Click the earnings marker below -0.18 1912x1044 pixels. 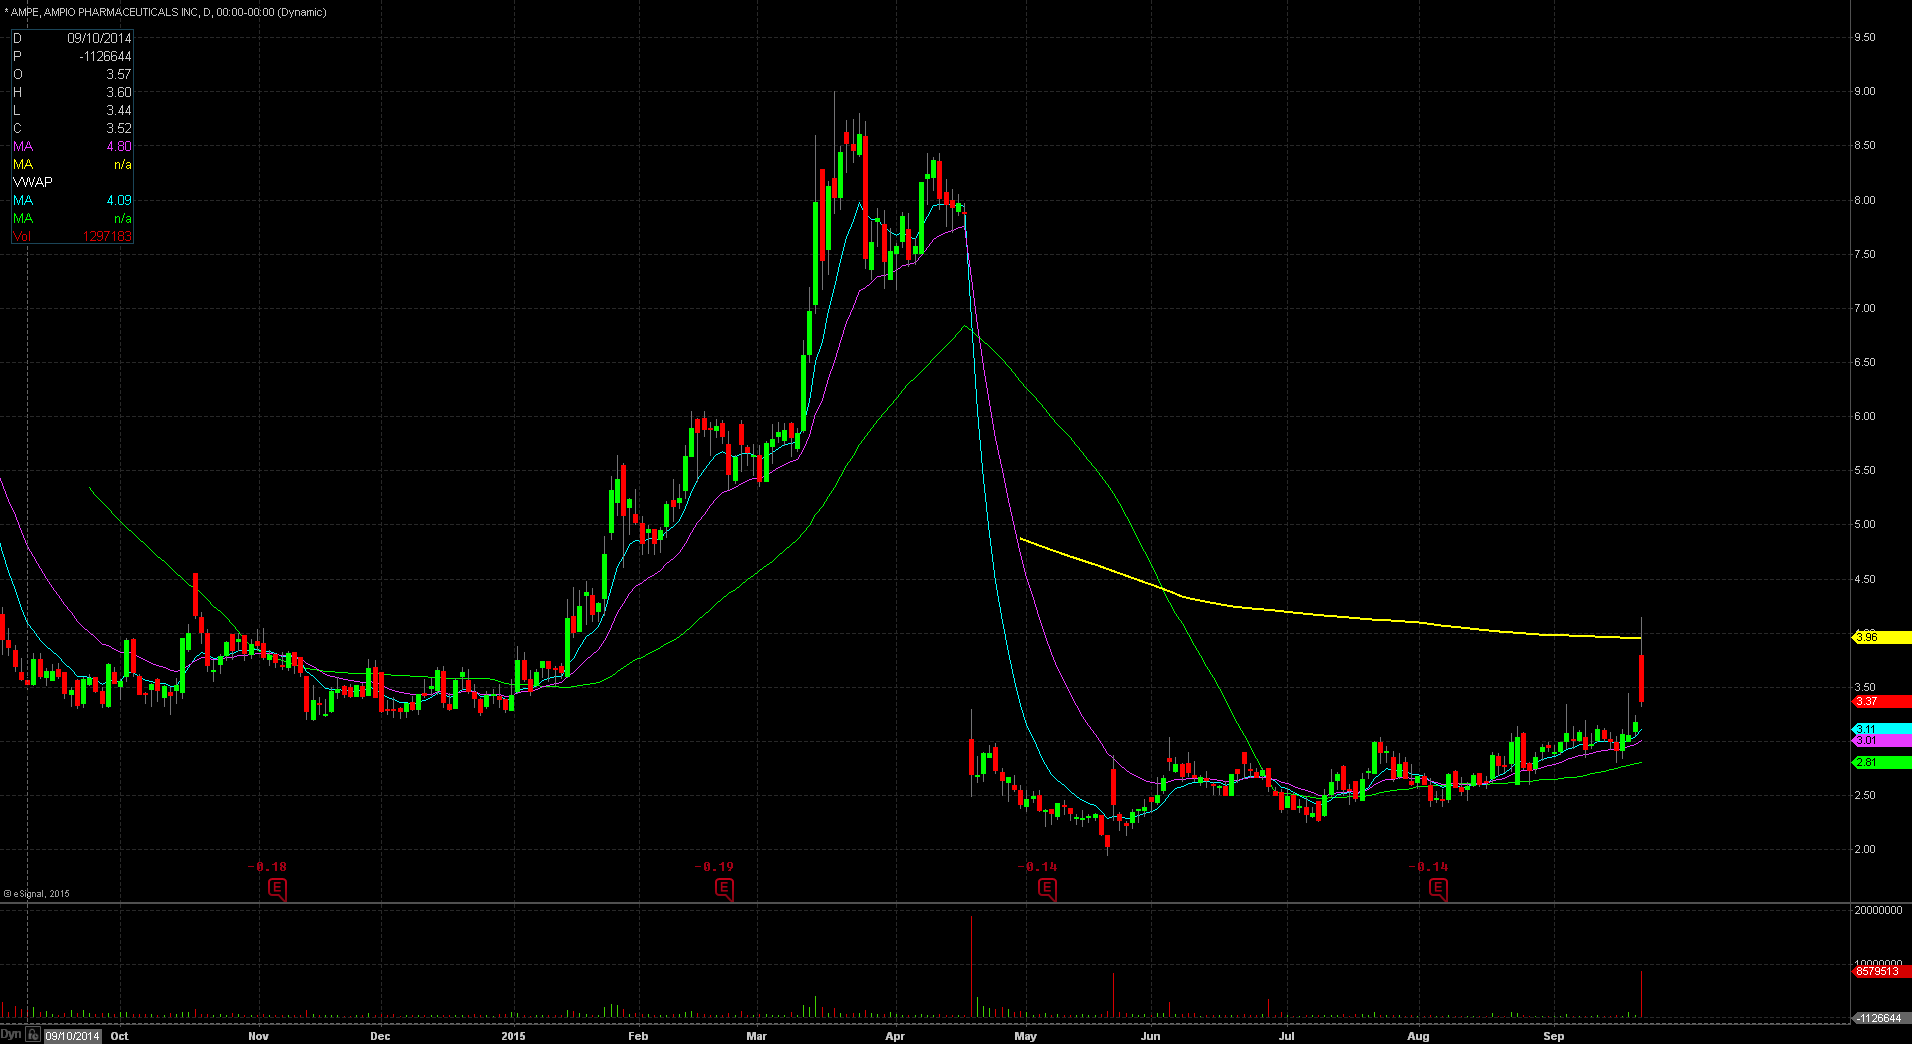coord(278,889)
